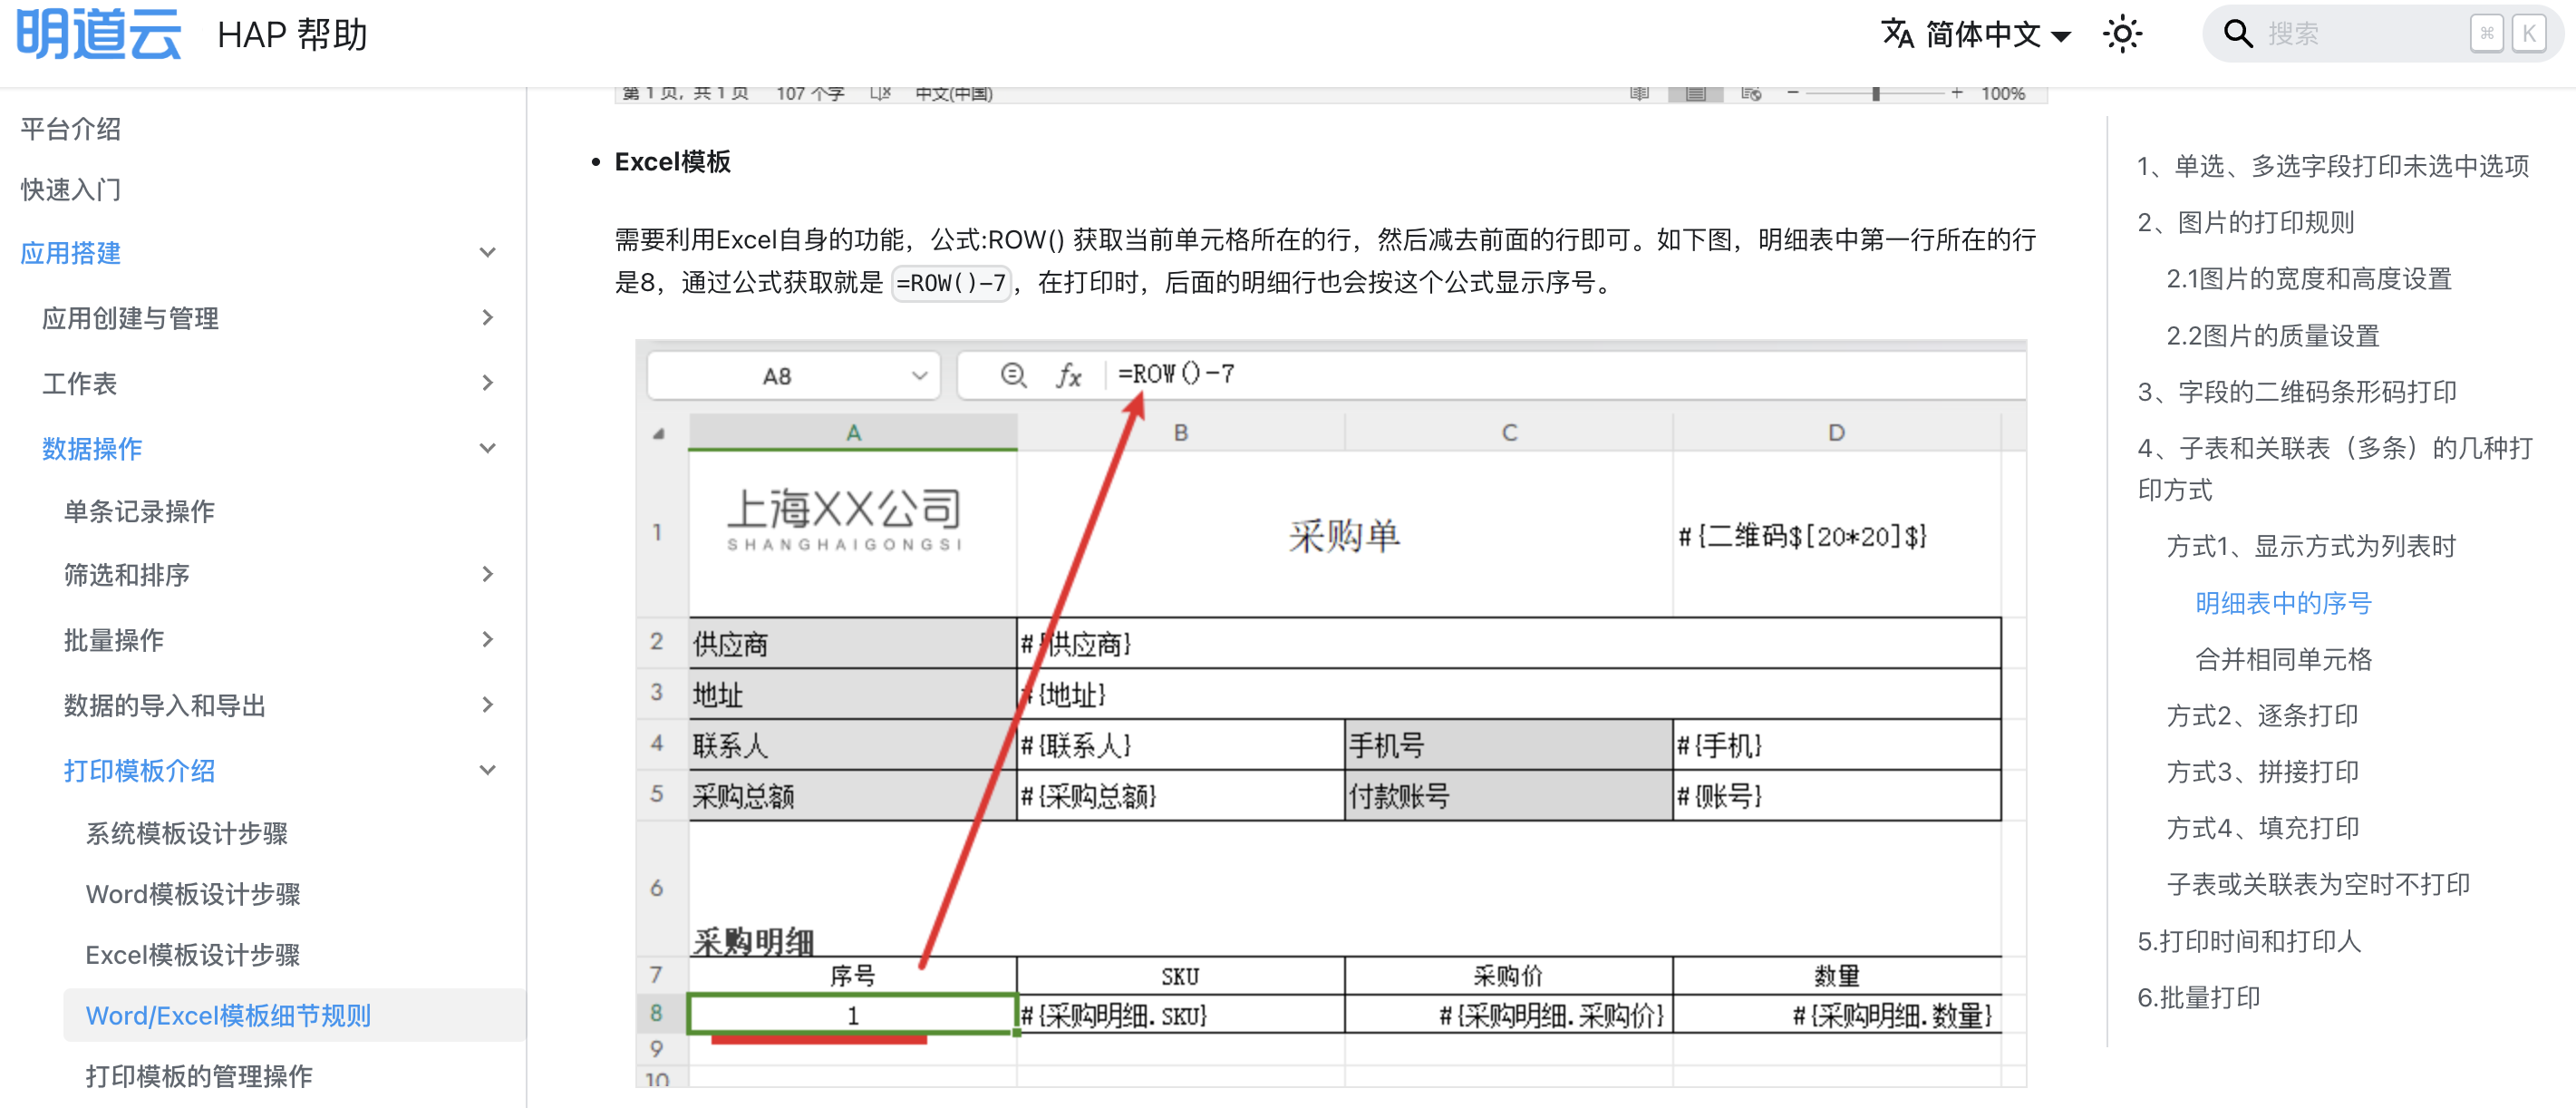Click the 明道云 logo

pyautogui.click(x=98, y=34)
